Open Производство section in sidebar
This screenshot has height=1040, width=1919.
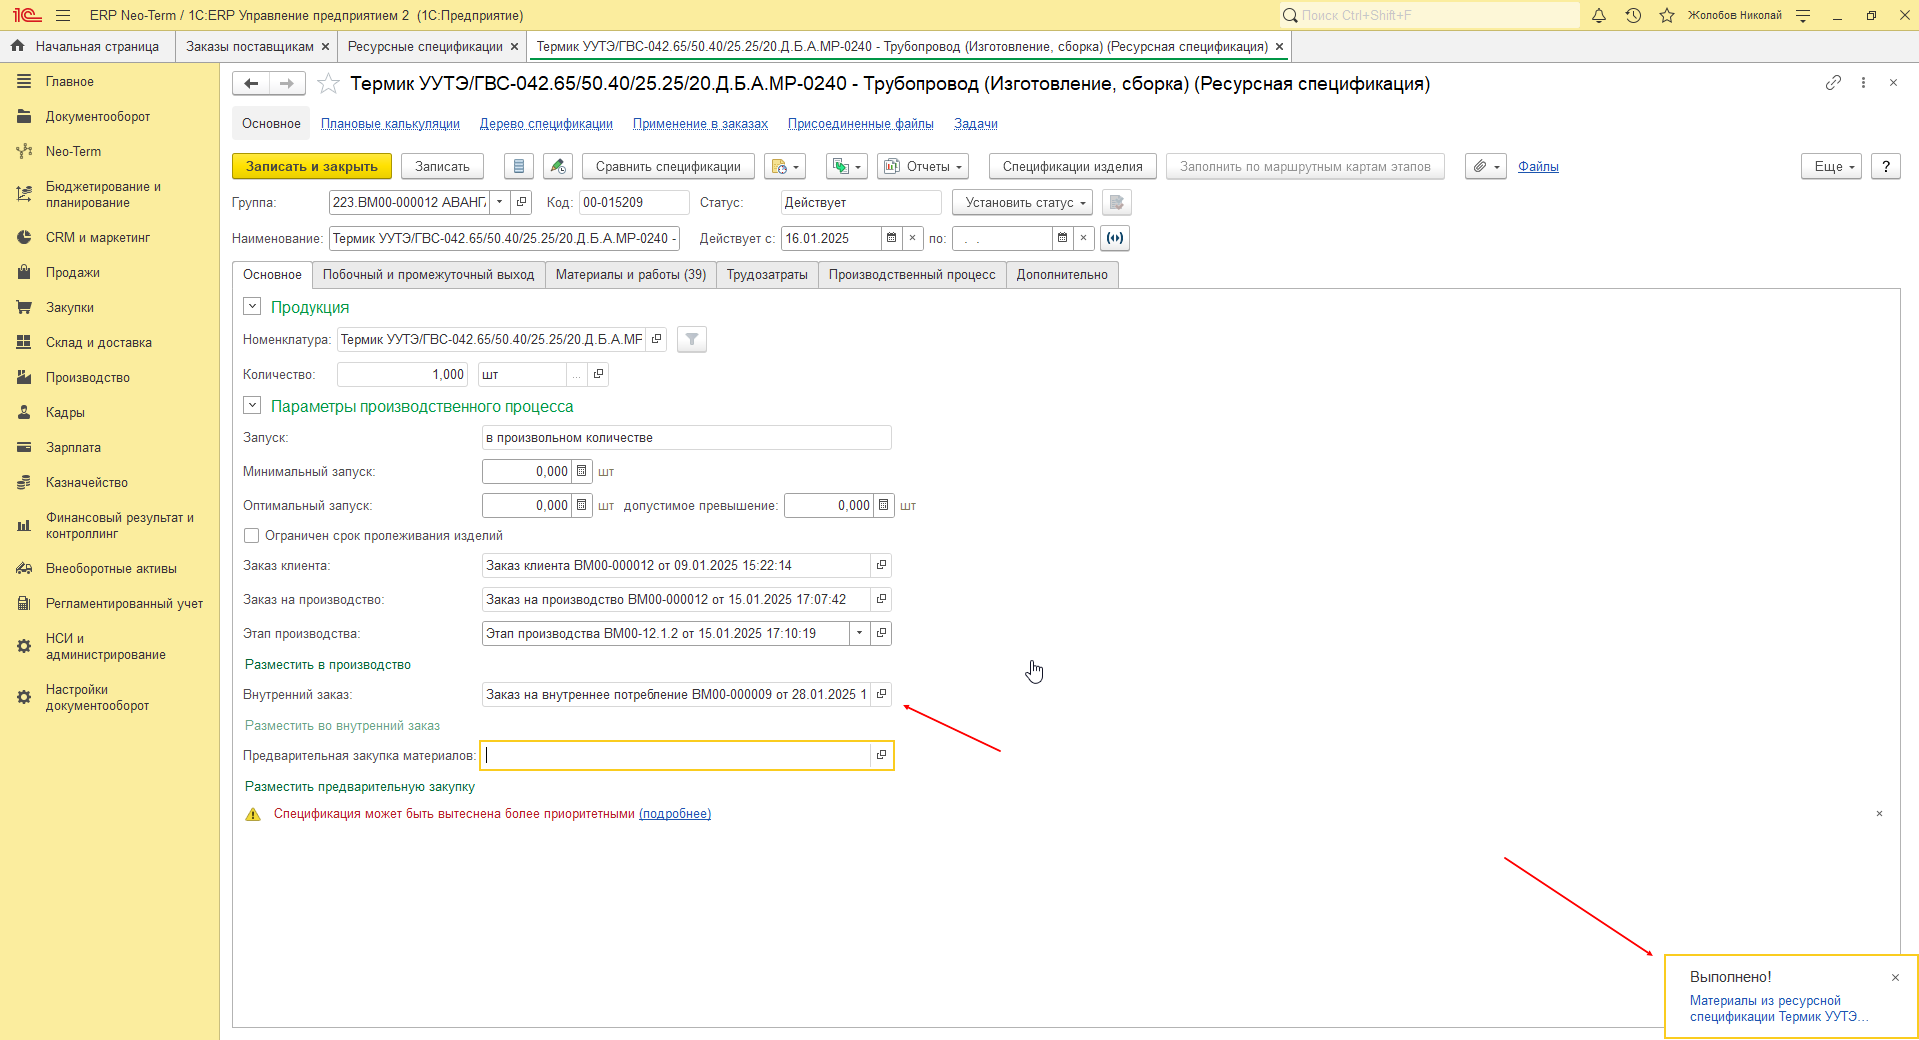tap(88, 378)
